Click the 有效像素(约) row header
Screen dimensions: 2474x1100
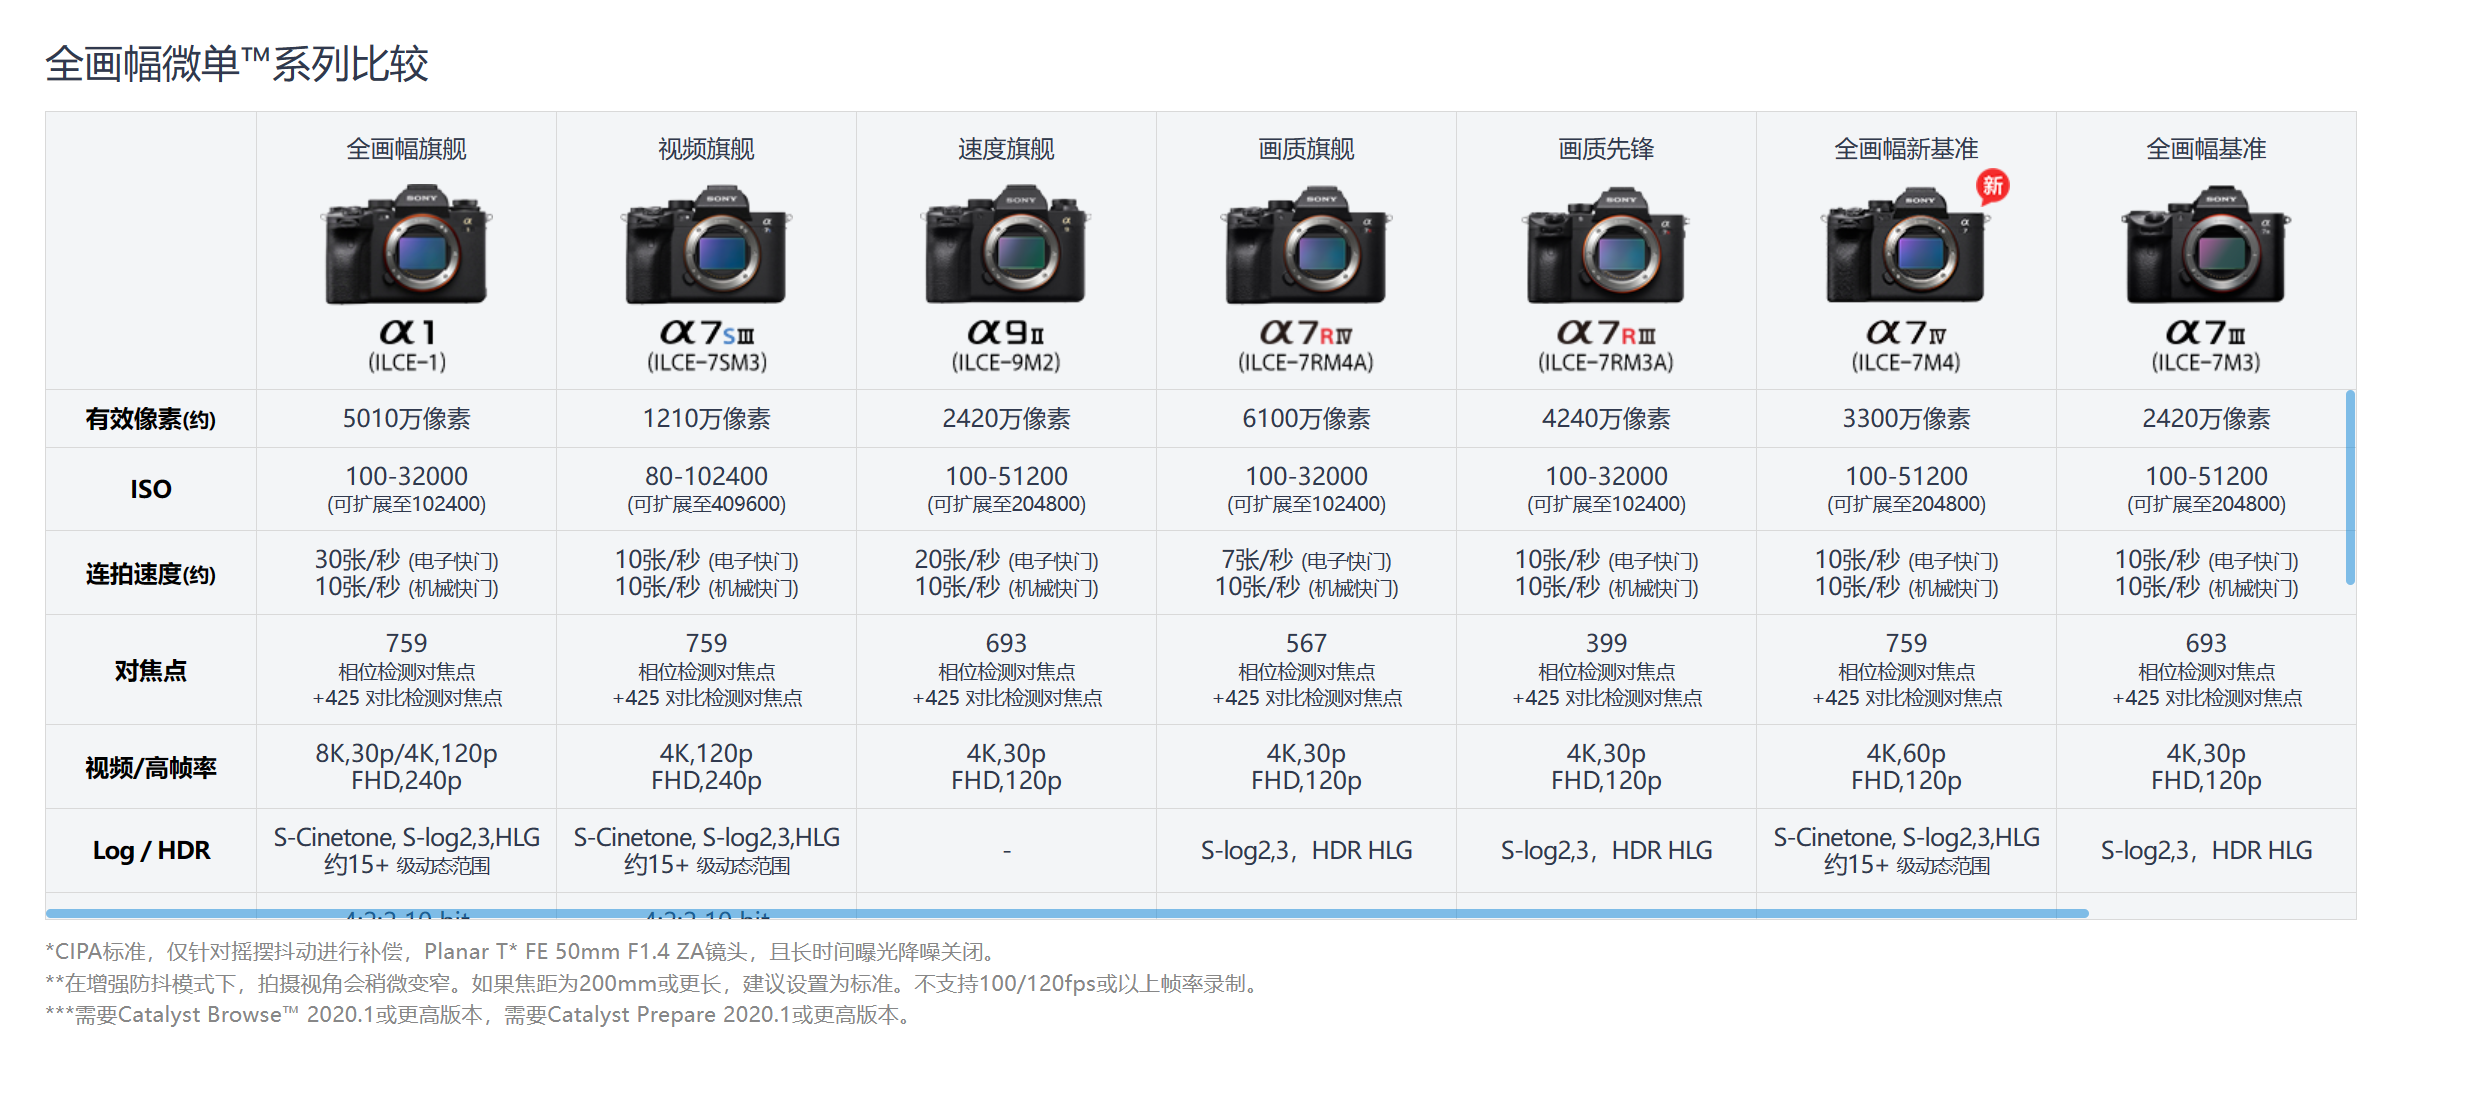click(151, 419)
